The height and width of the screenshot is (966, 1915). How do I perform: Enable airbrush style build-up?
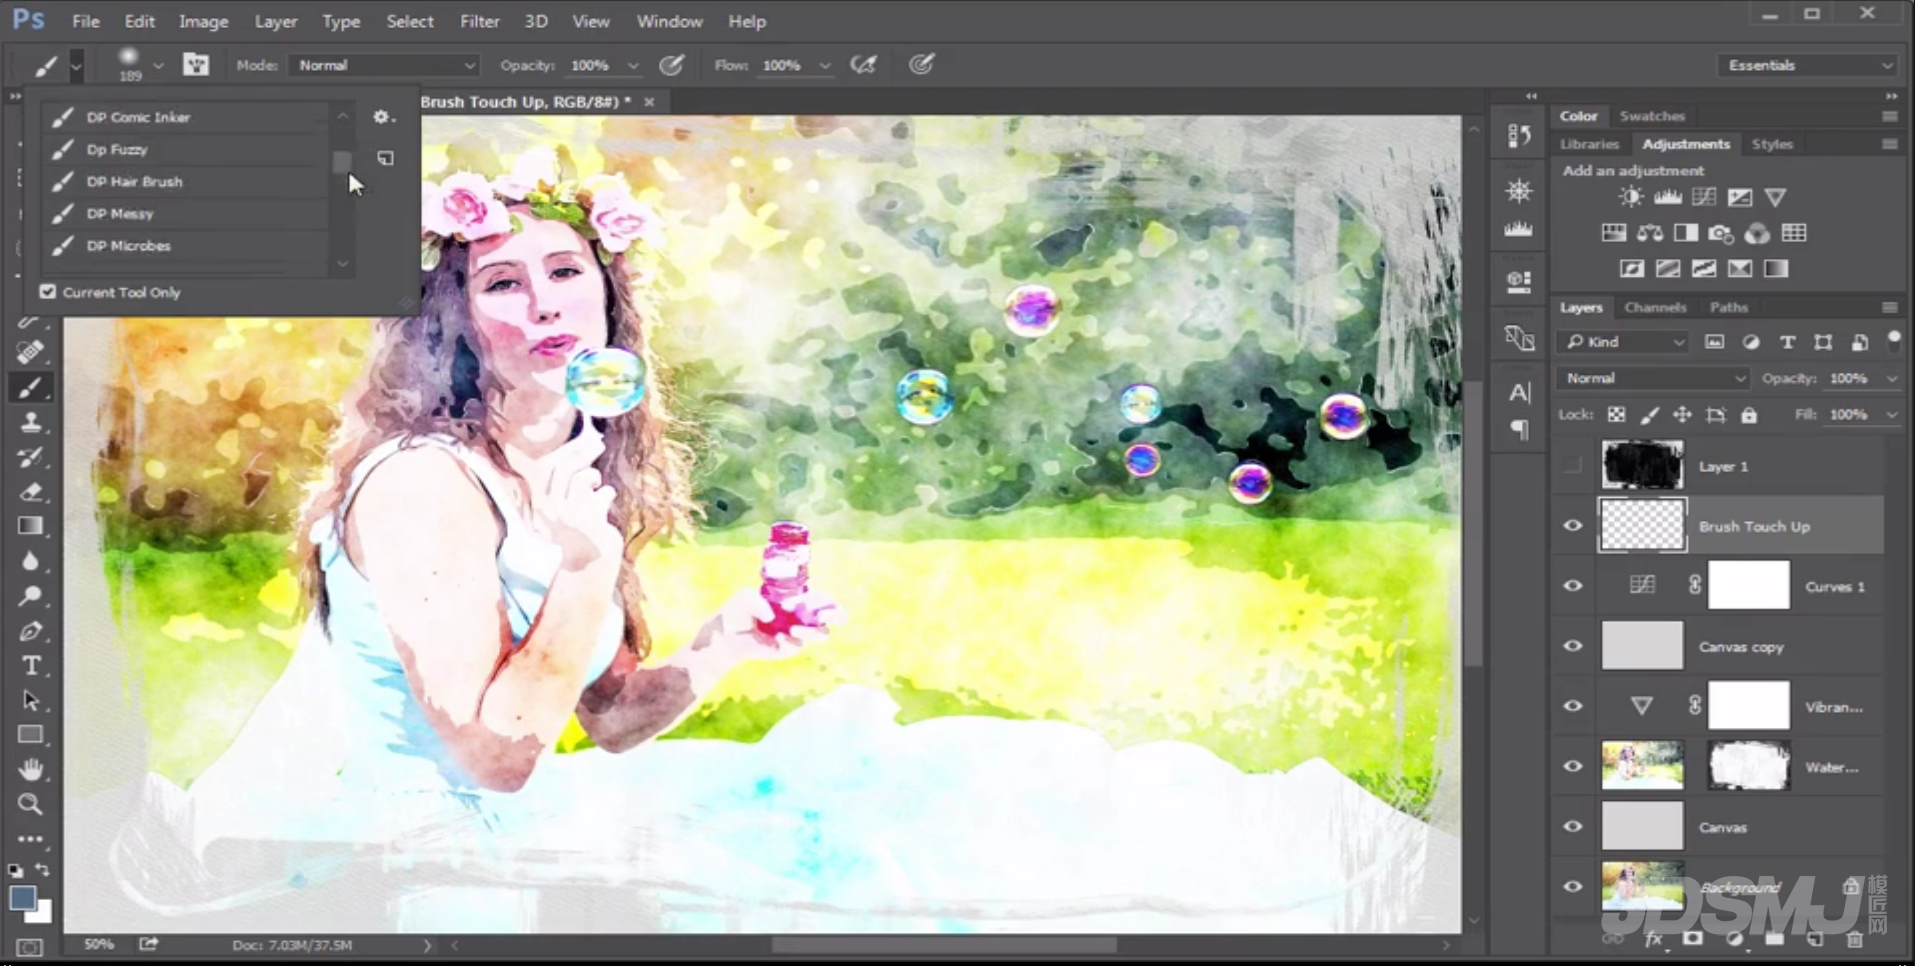863,65
